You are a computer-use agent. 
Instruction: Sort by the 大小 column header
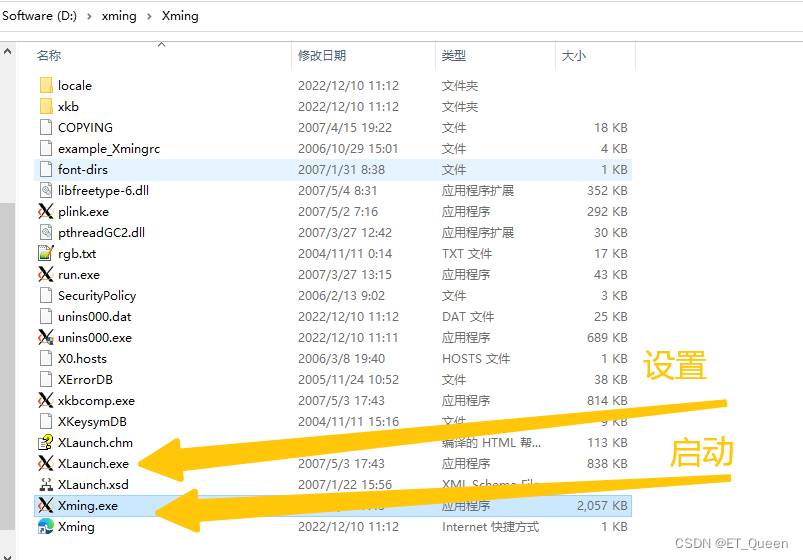click(x=574, y=55)
